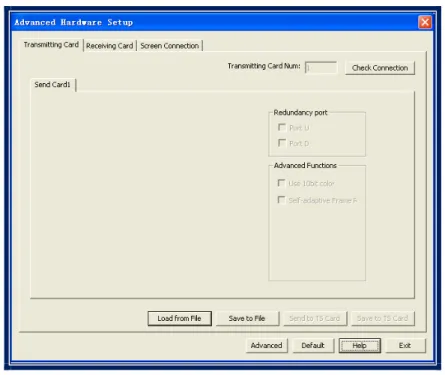Click the Exit button
Viewport: 445px width, 375px height.
tap(405, 345)
